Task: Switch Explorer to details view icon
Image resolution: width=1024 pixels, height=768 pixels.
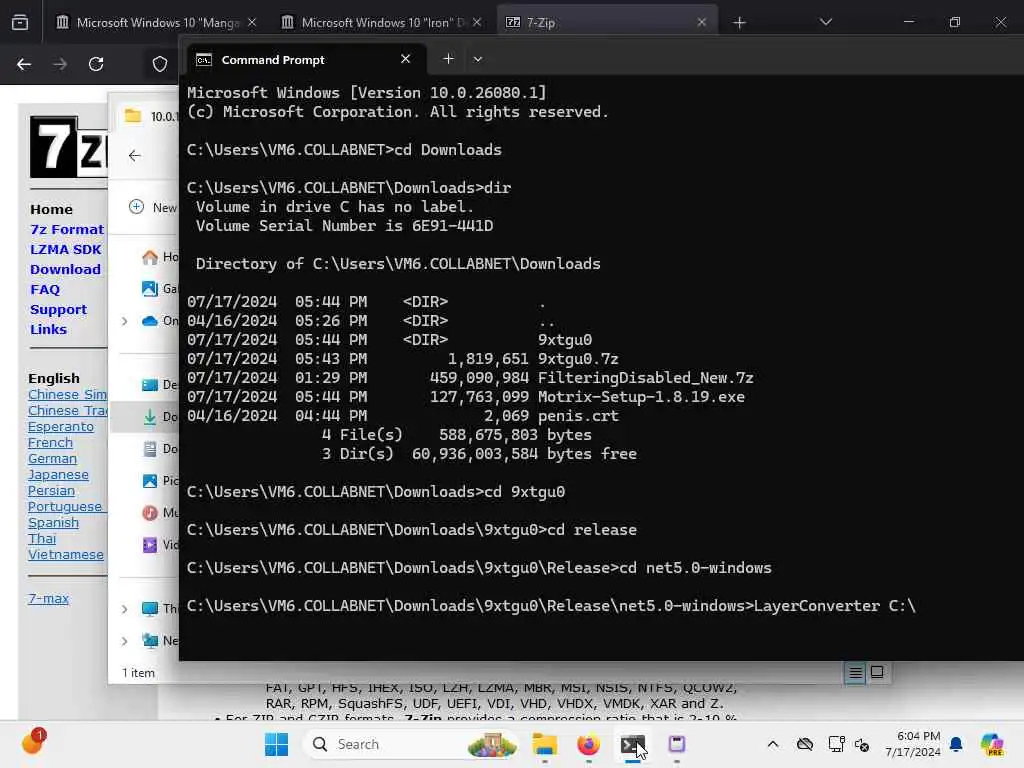Action: click(x=856, y=673)
